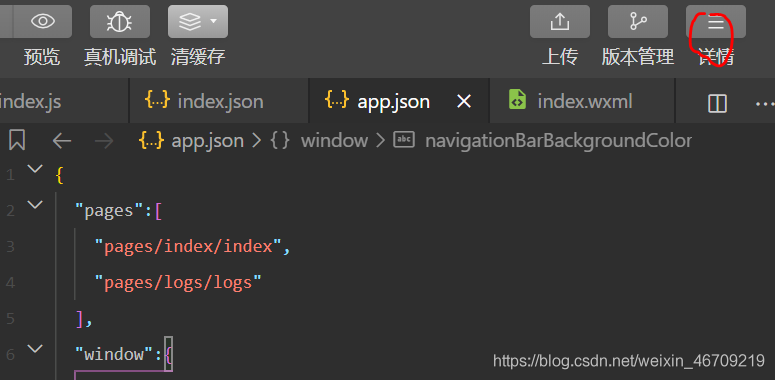This screenshot has width=775, height=380.
Task: Collapse the pages array fold arrow
Action: point(35,204)
